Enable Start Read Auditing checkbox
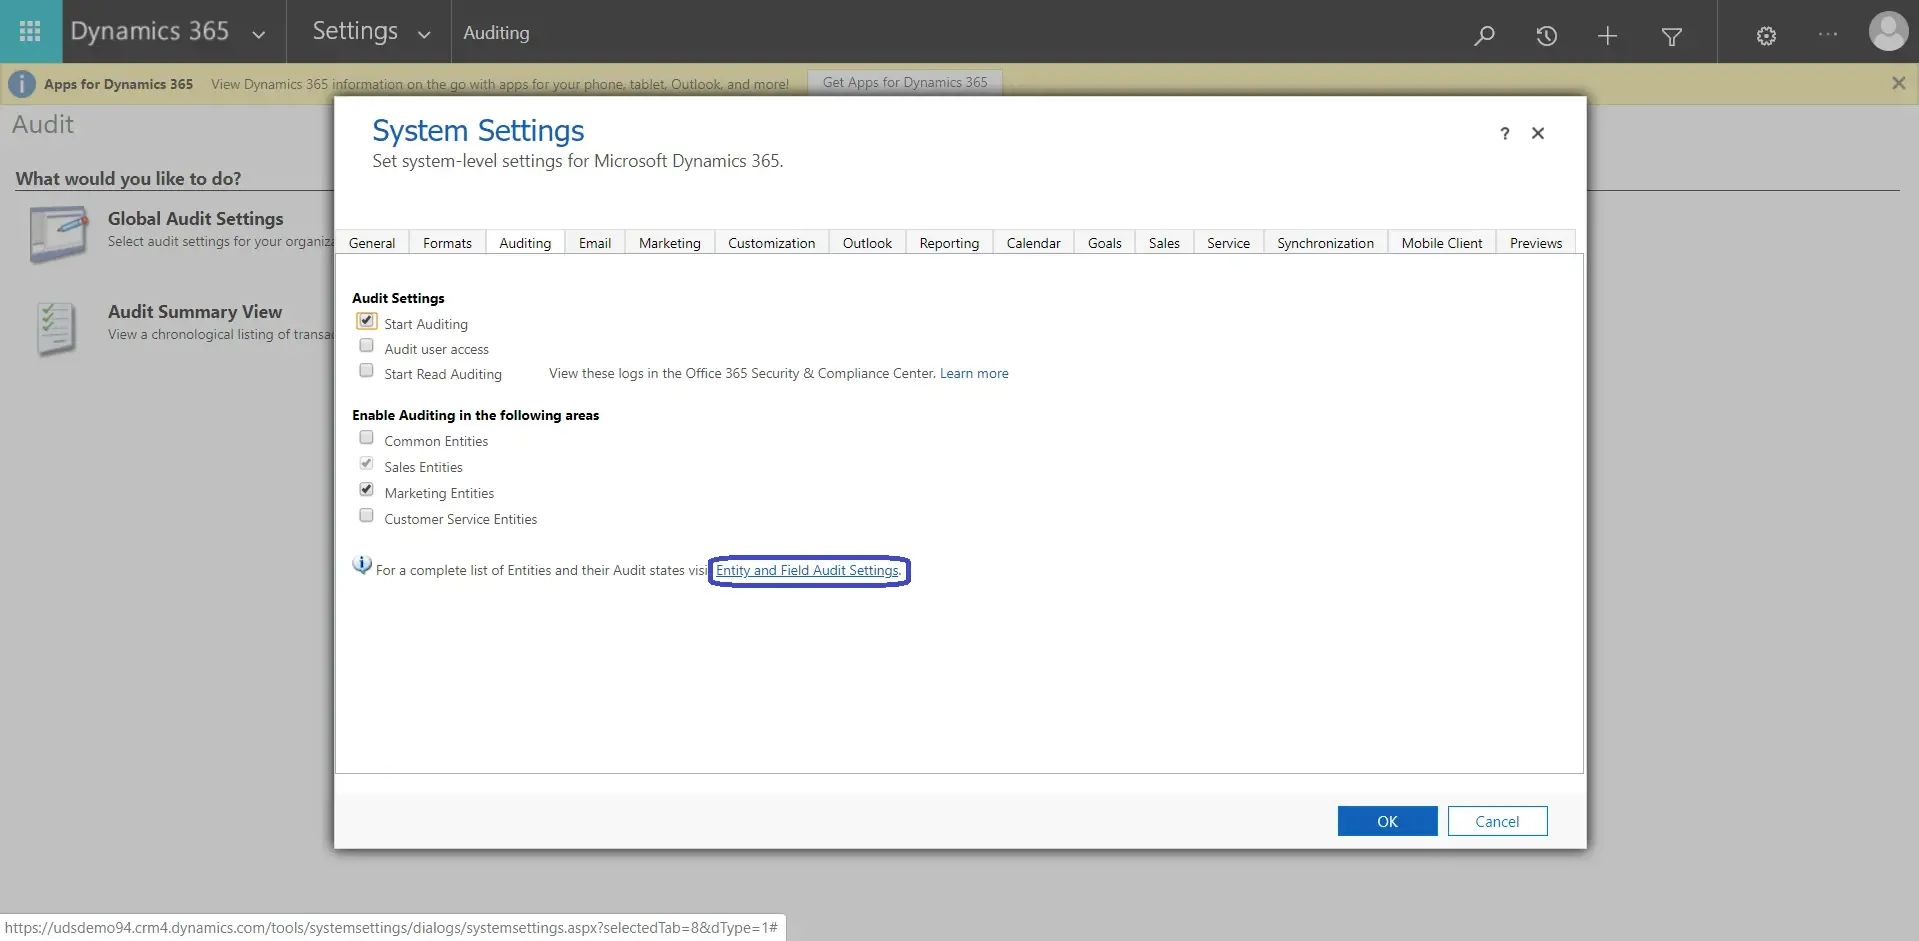Screen dimensions: 1919x941 pos(366,371)
